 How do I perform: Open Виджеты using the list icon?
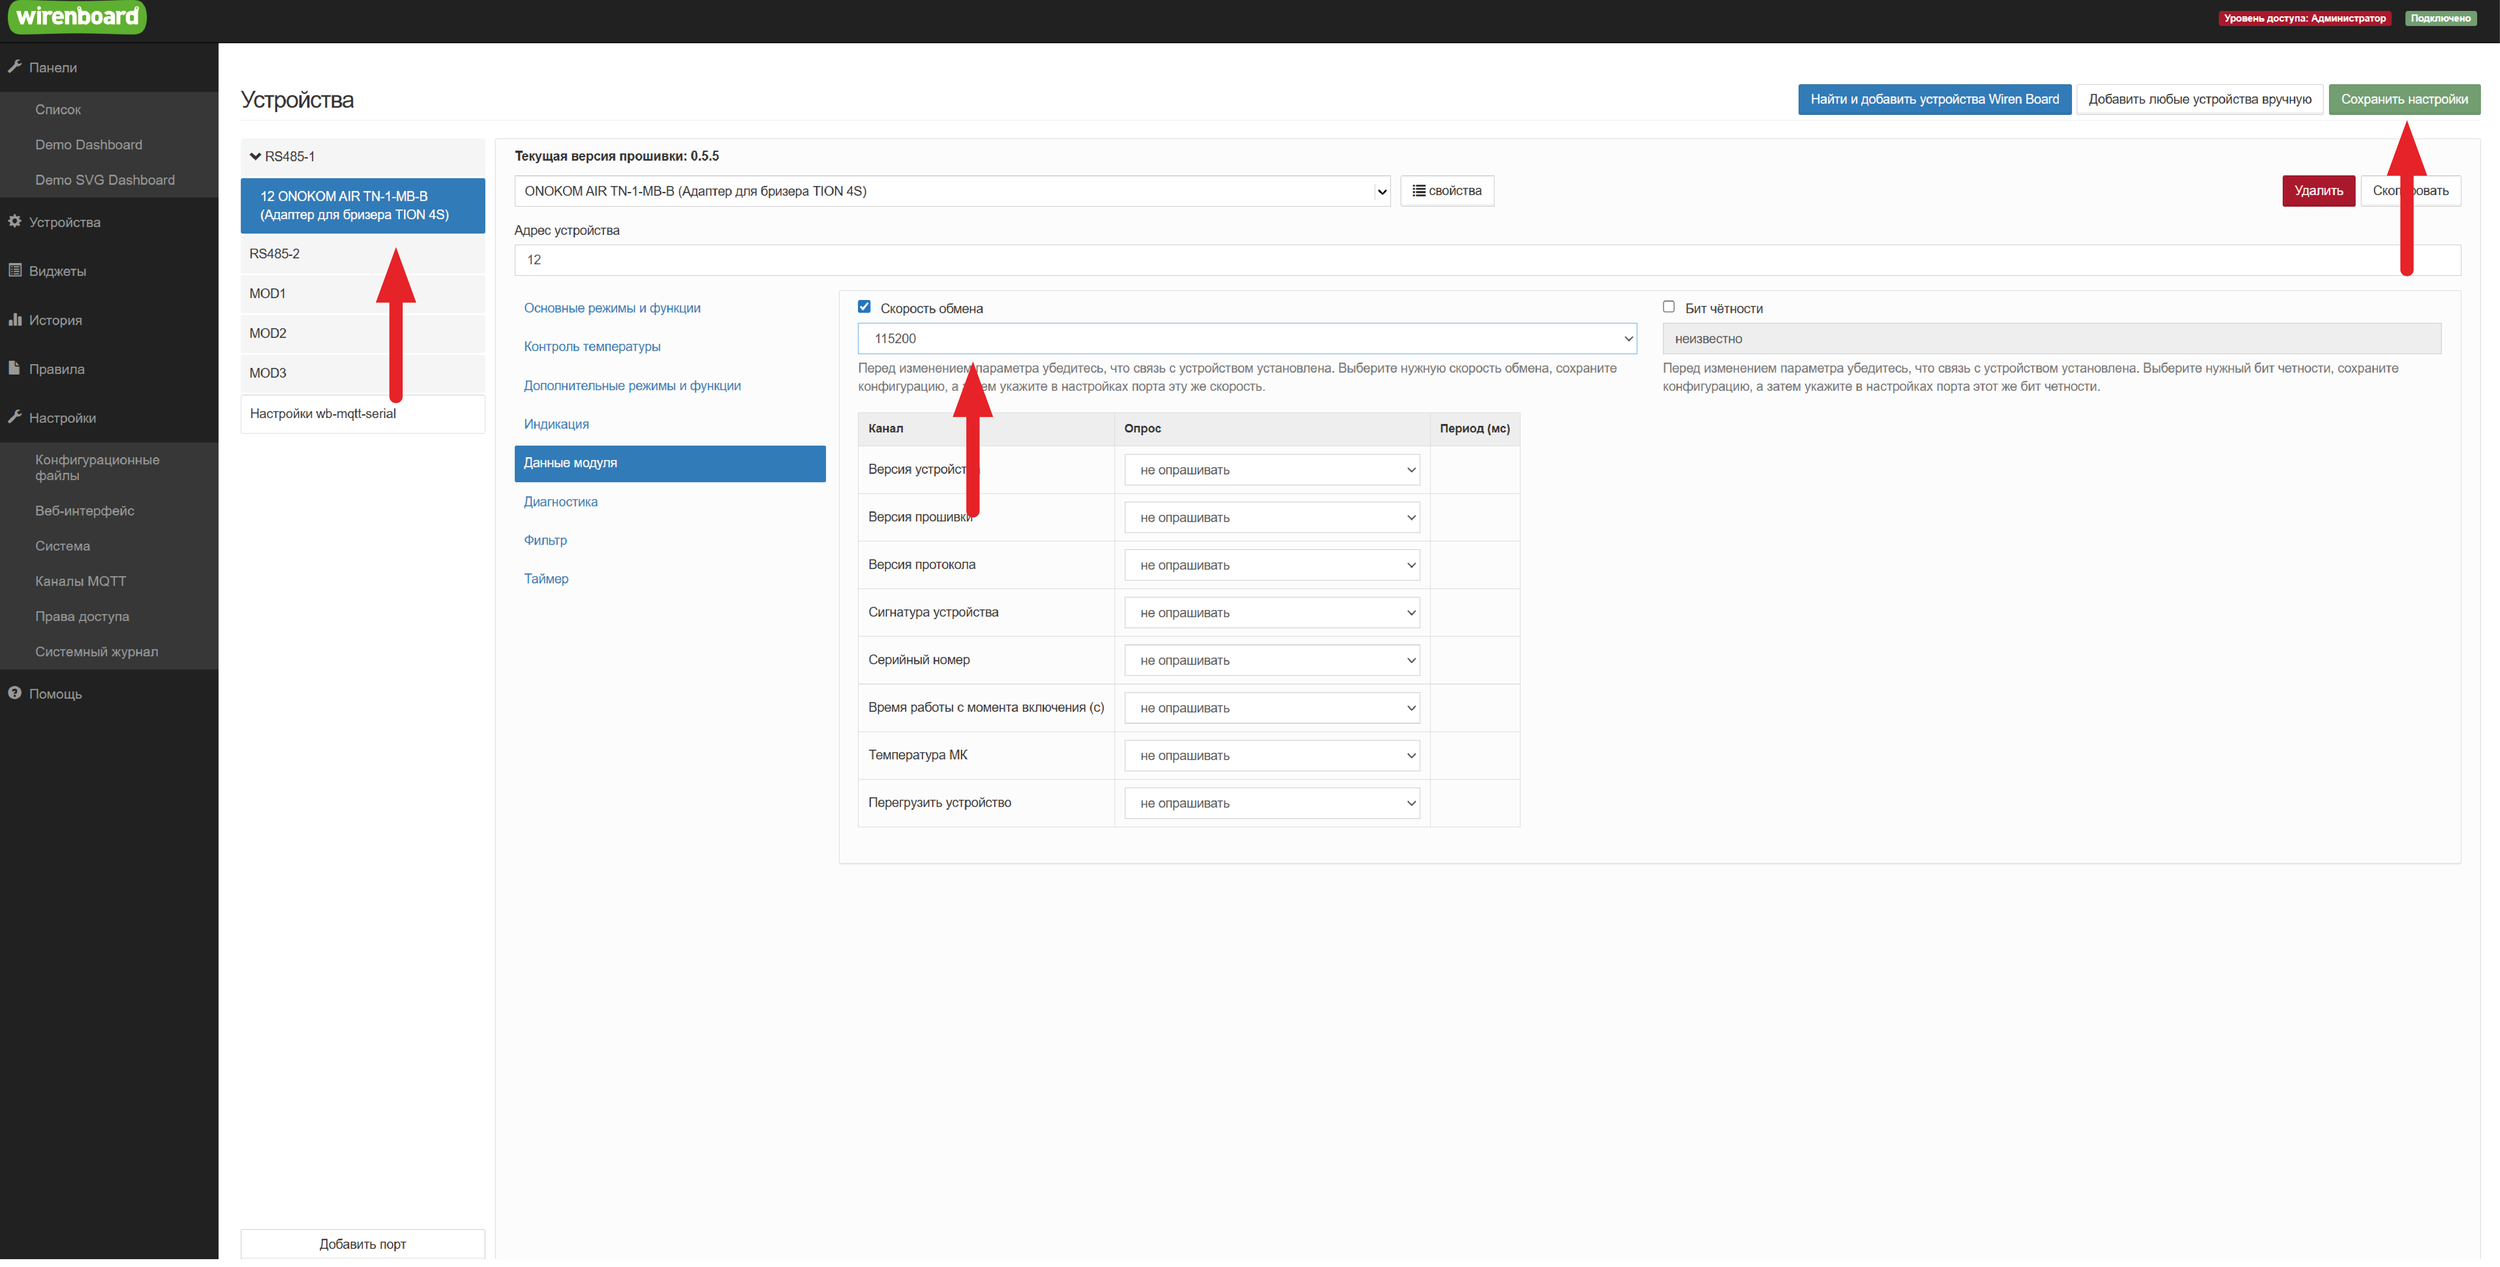click(16, 270)
